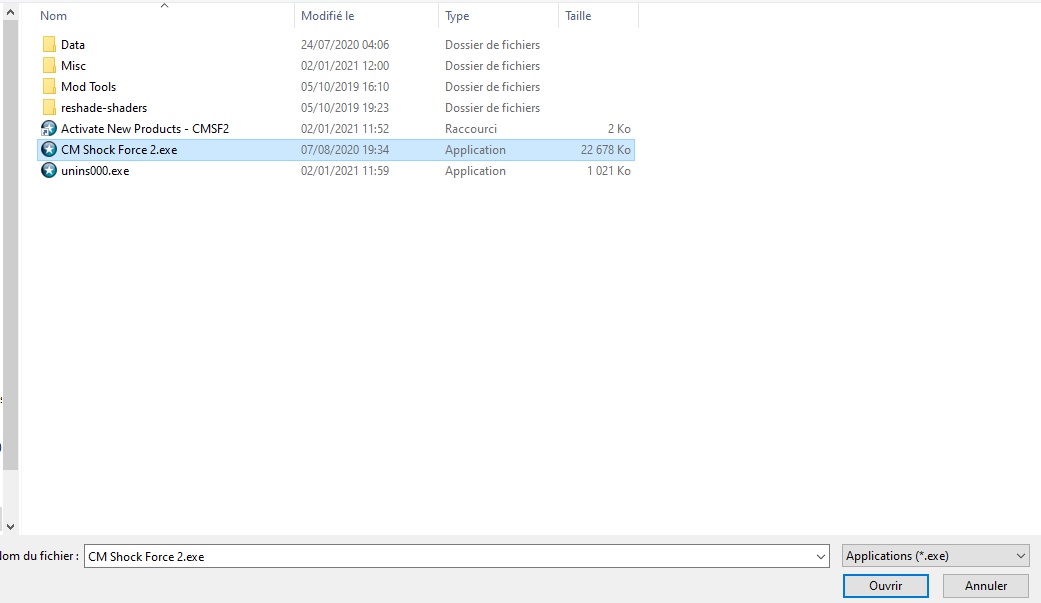The width and height of the screenshot is (1041, 603).
Task: Click the Type cell of the Data folder
Action: click(493, 44)
